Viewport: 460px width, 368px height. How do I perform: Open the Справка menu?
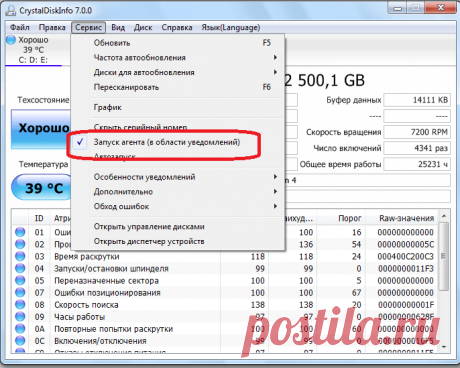point(177,27)
